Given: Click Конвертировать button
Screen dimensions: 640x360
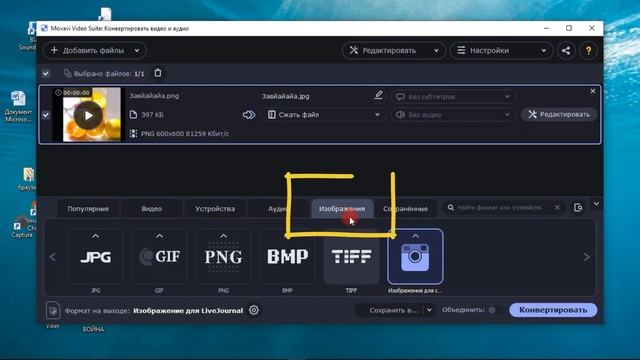Looking at the screenshot, I should [x=553, y=310].
